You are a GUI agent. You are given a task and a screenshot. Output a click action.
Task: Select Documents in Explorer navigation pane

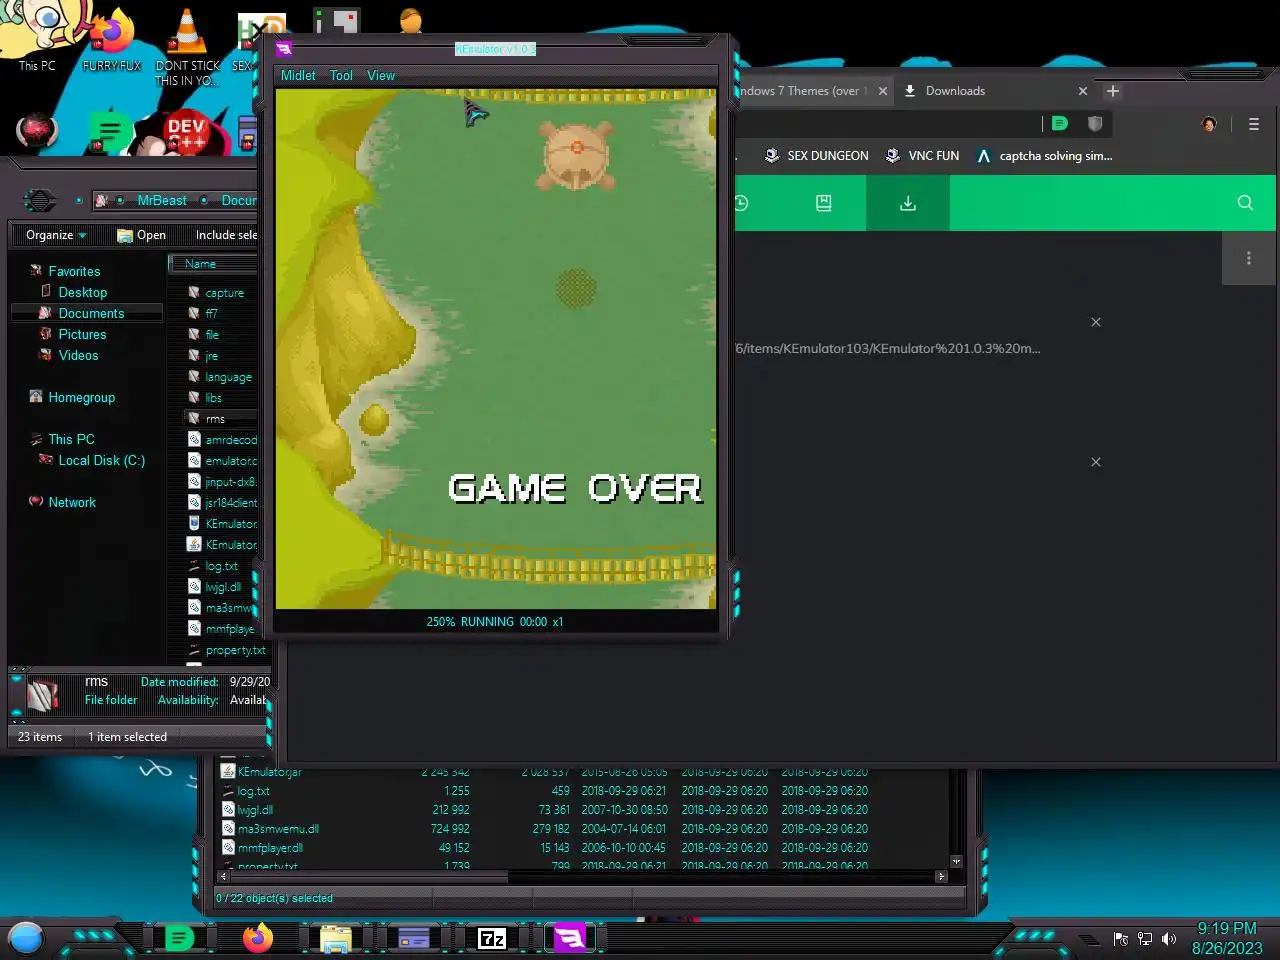pos(91,313)
